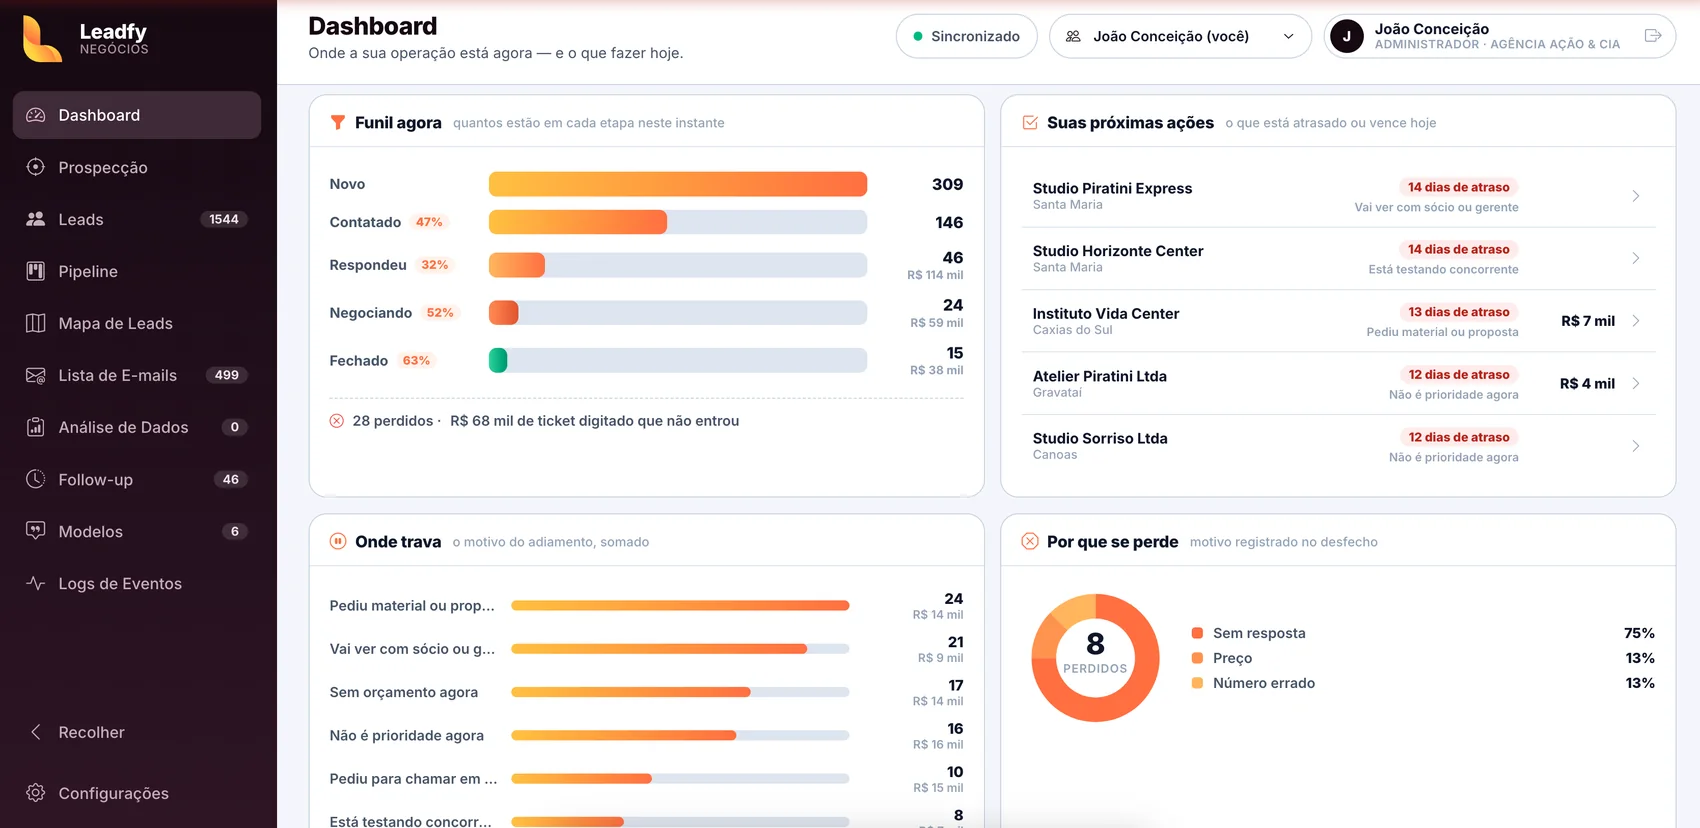
Task: Click the Leads people icon
Action: click(x=36, y=219)
